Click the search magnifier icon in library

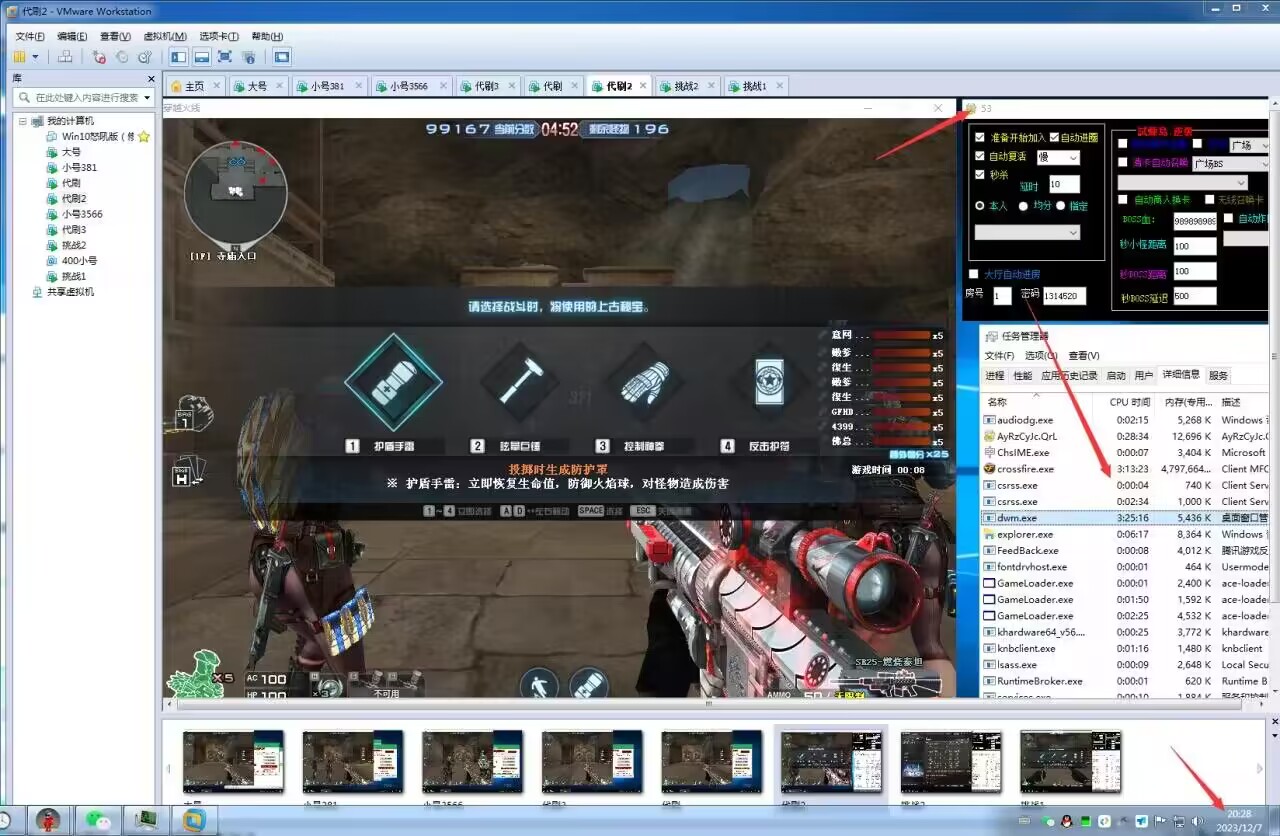[x=26, y=98]
